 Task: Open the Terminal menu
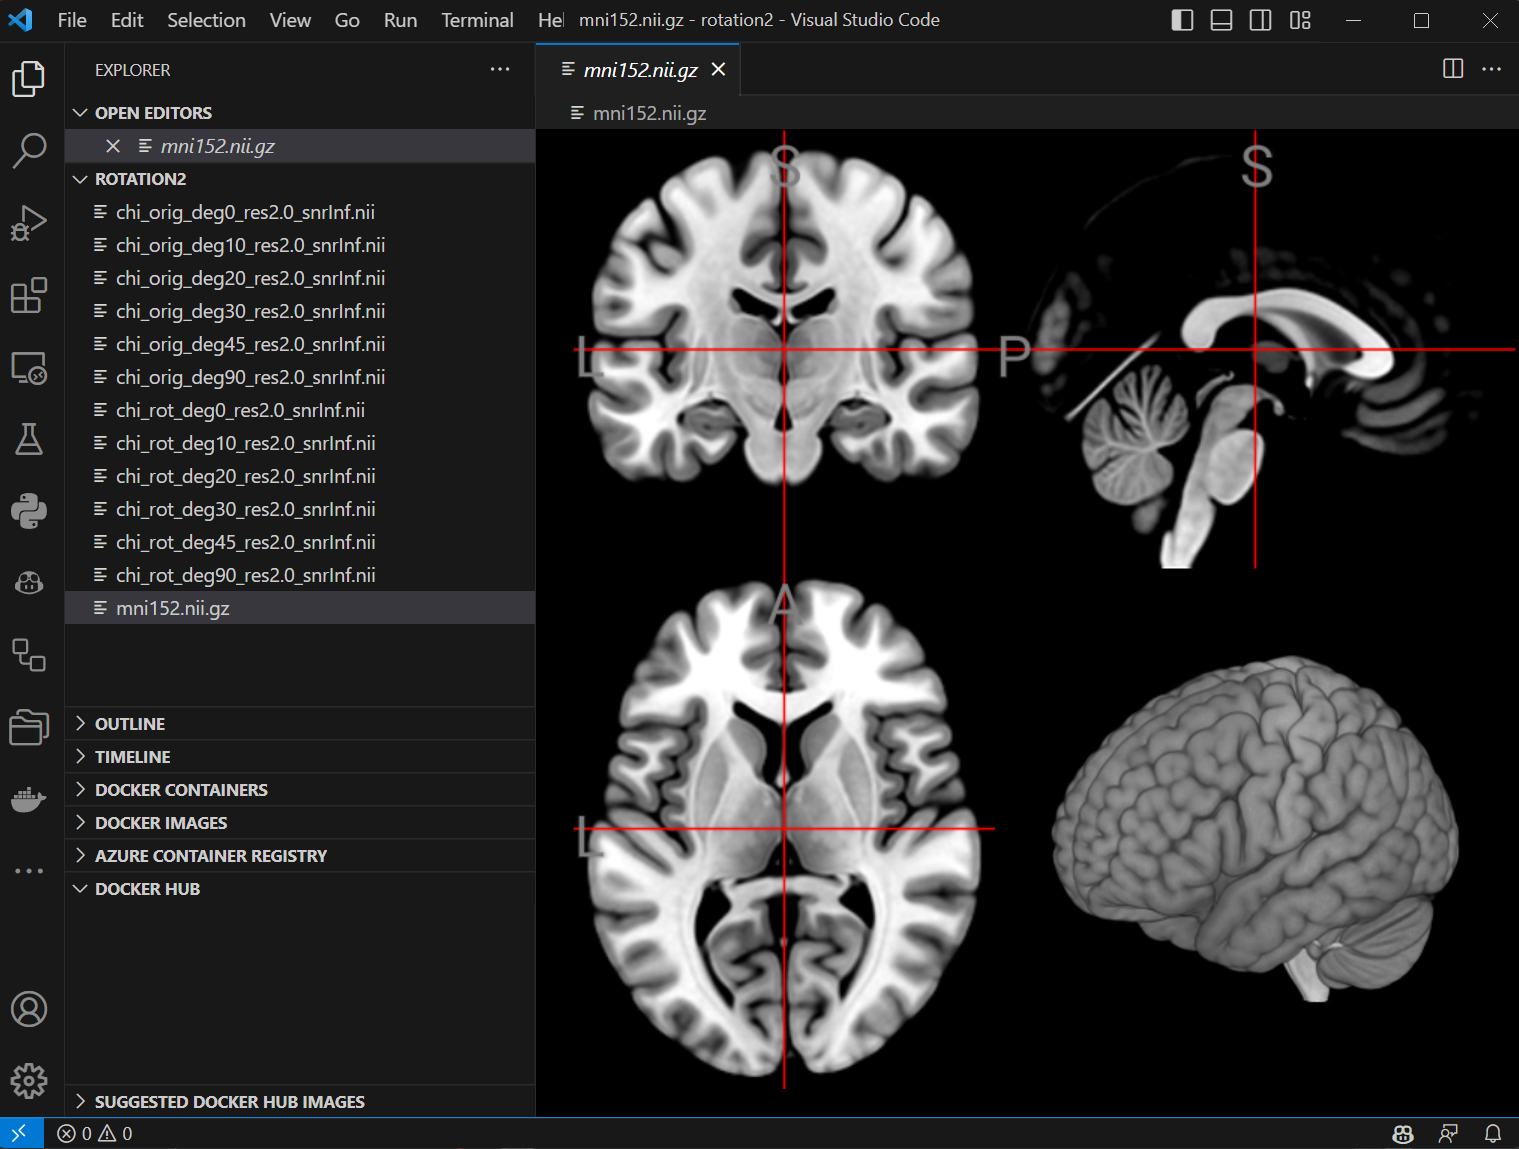477,20
